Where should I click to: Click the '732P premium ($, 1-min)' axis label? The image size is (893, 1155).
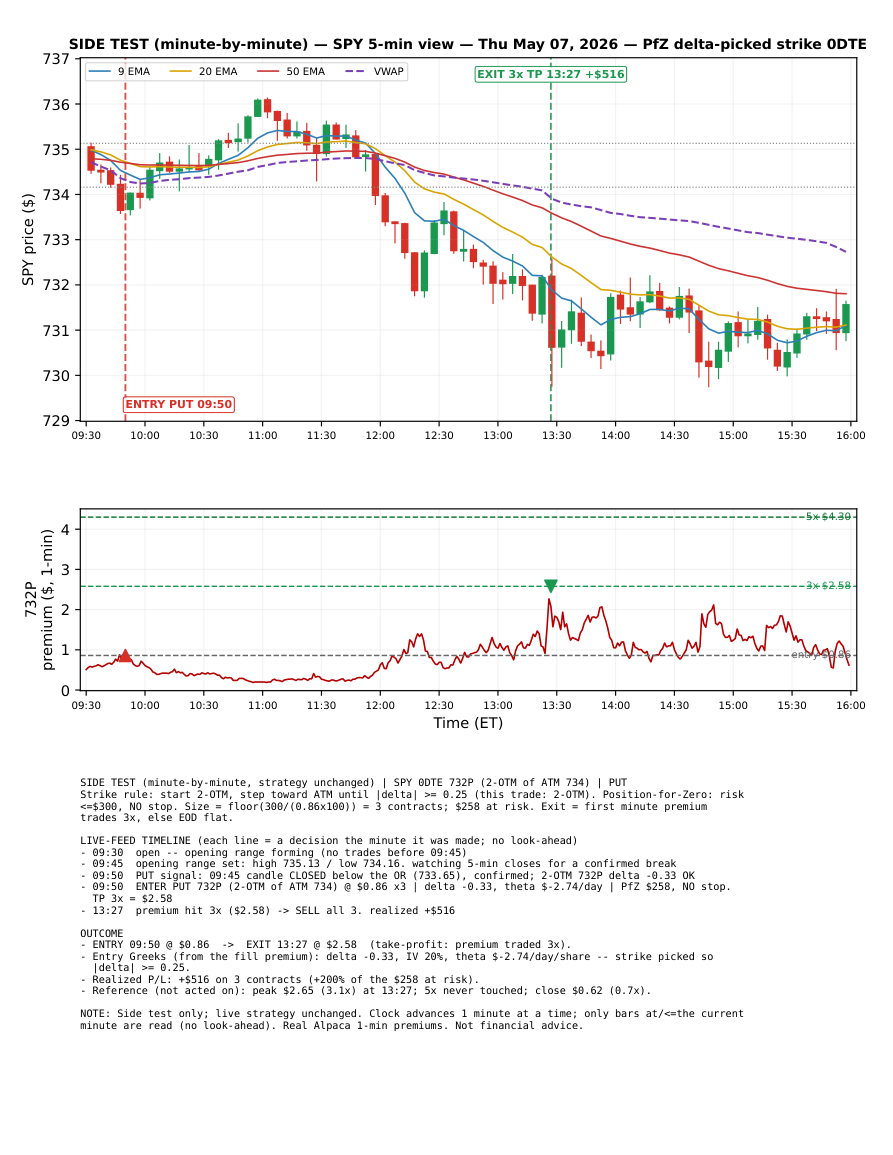(x=38, y=600)
